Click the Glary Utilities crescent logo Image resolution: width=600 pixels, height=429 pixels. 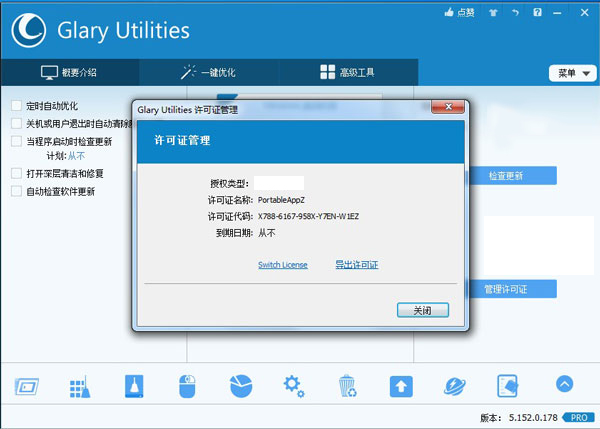29,30
